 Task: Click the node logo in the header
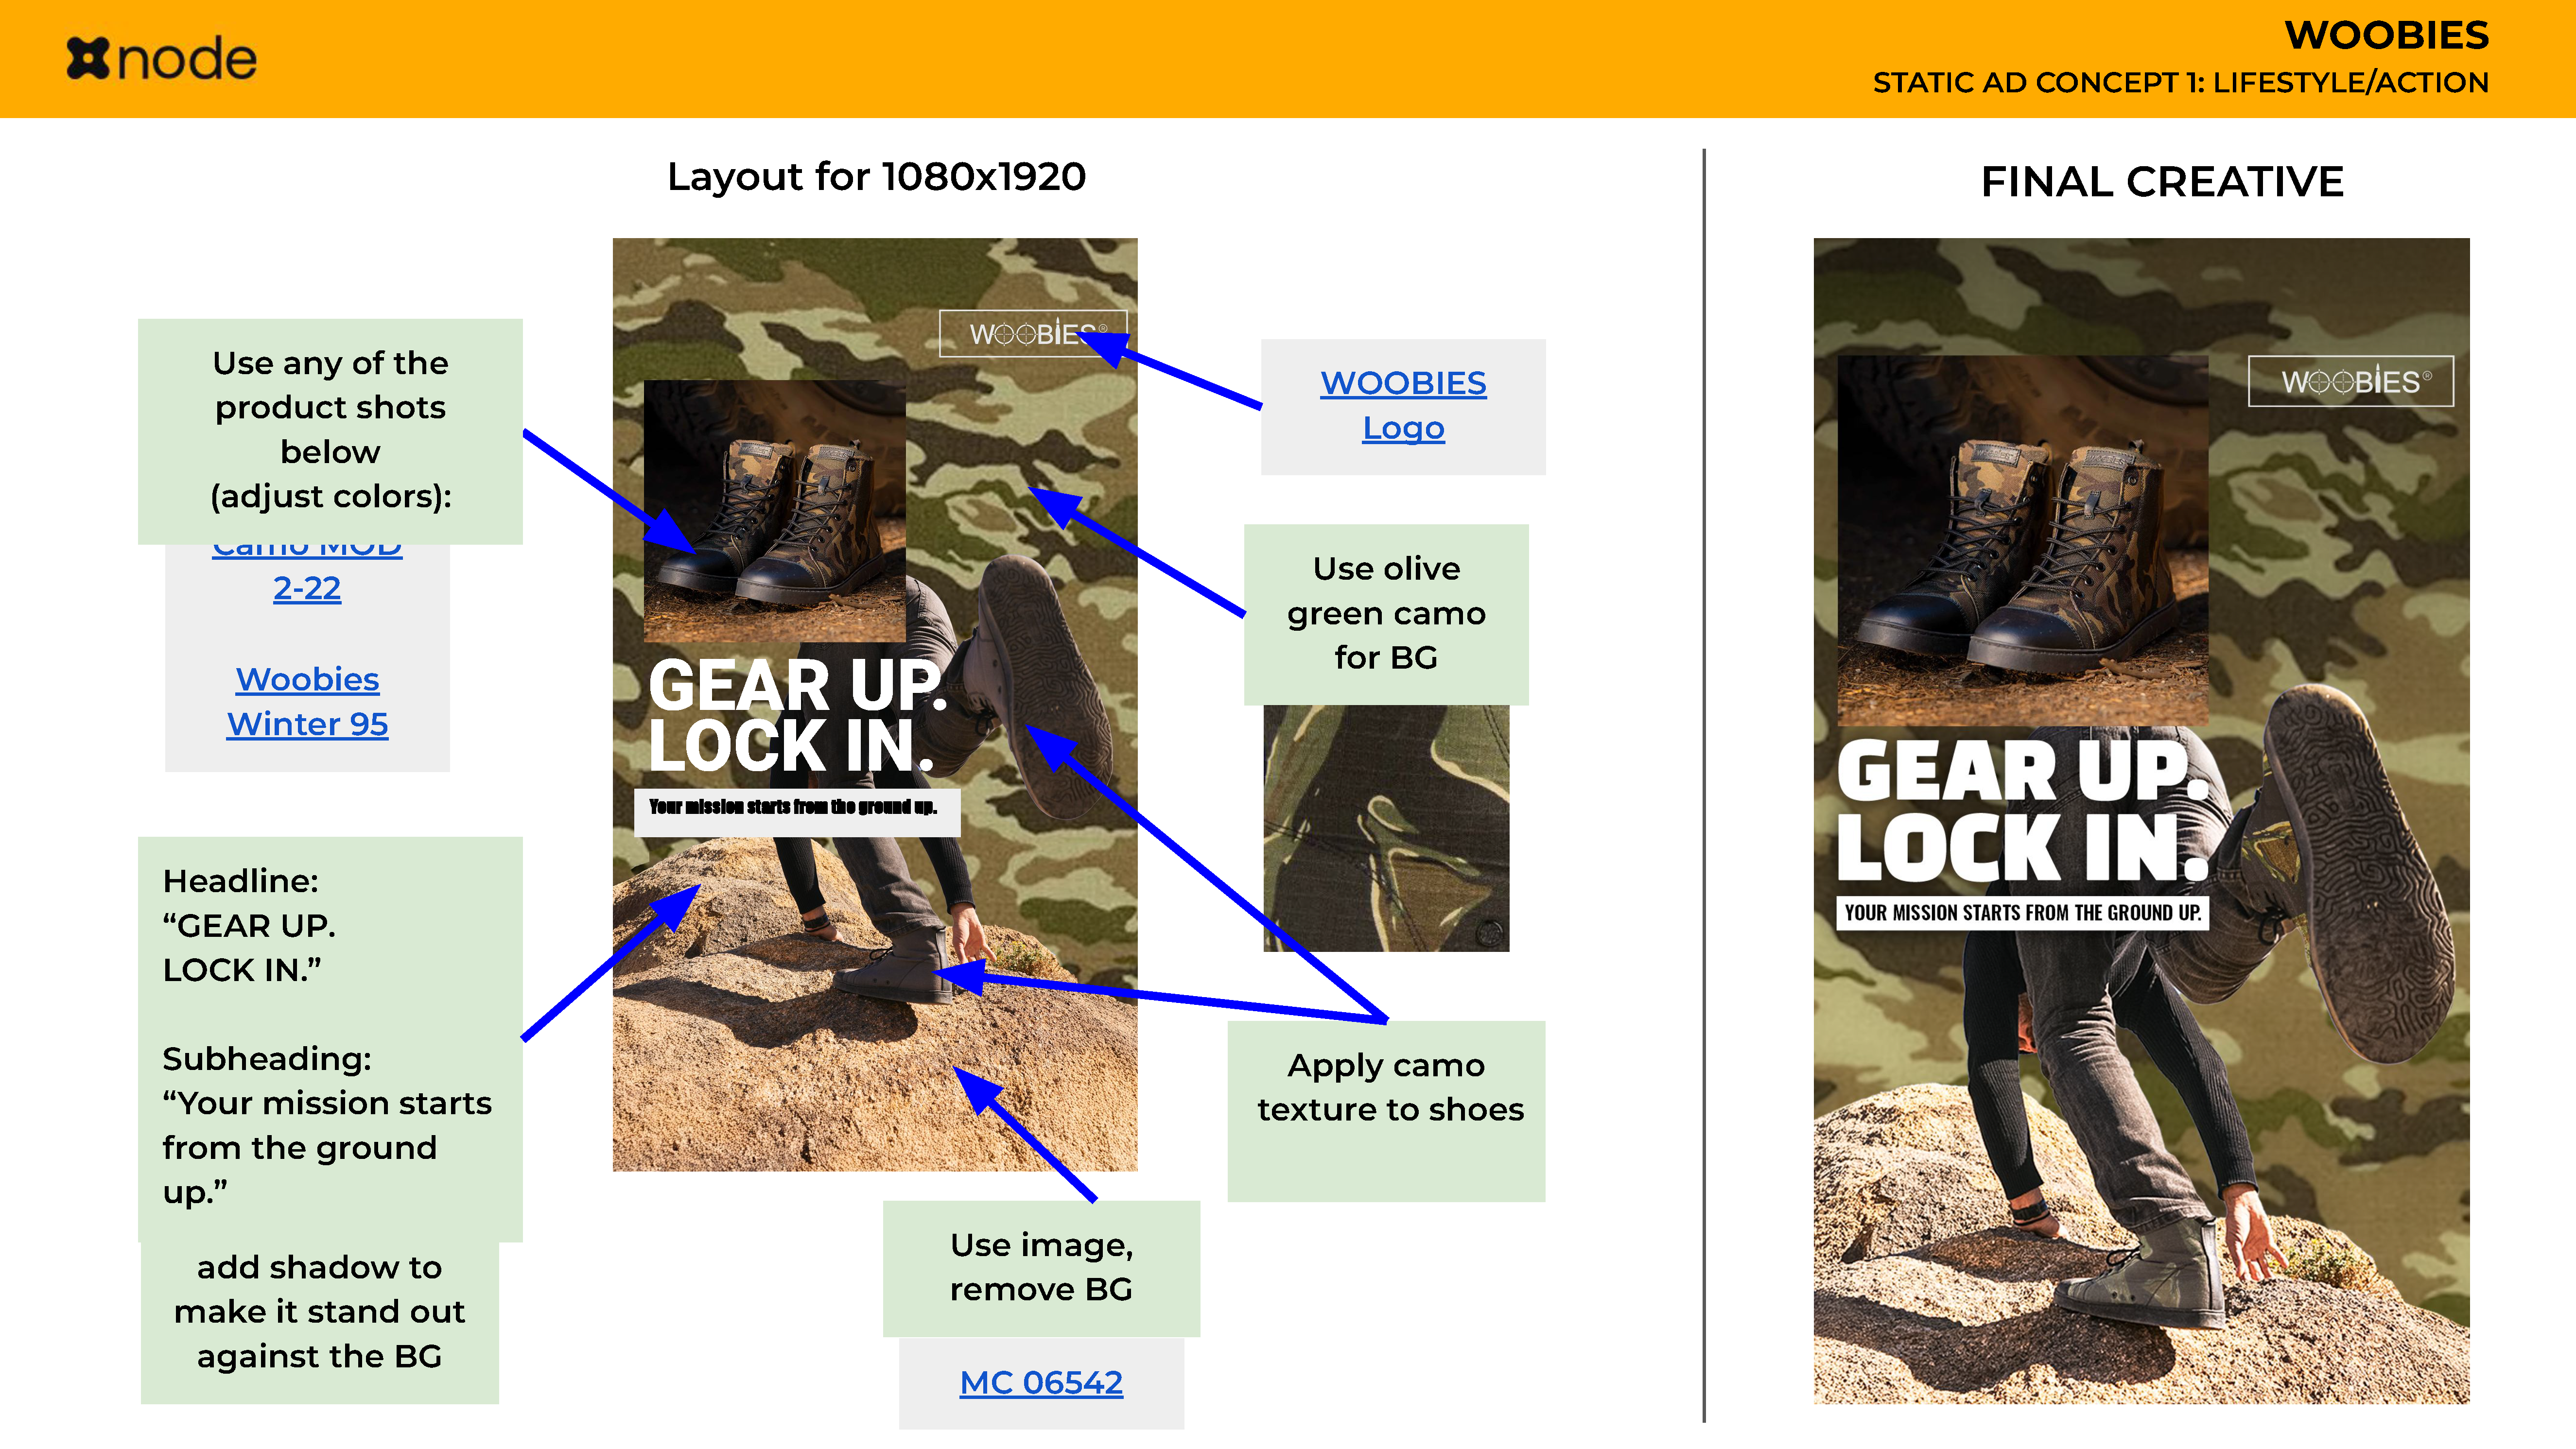(162, 59)
